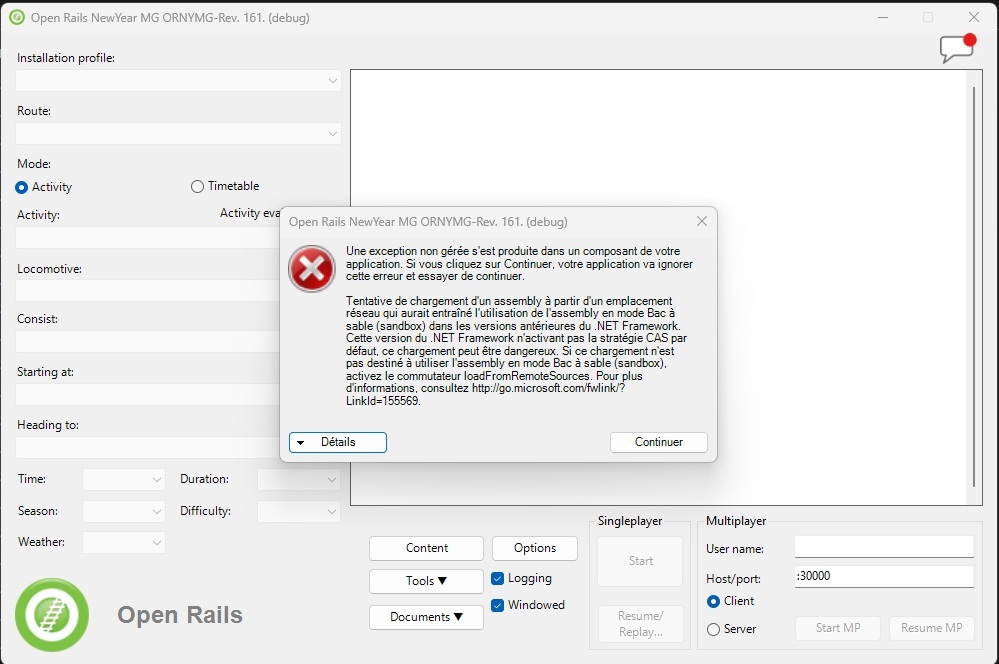Click the Starting at combo box field

click(x=148, y=394)
